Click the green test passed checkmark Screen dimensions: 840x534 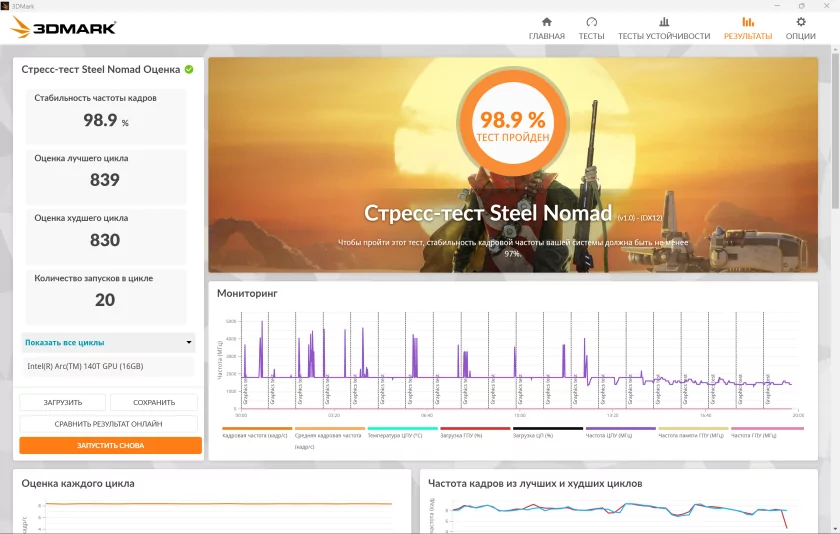pos(189,70)
